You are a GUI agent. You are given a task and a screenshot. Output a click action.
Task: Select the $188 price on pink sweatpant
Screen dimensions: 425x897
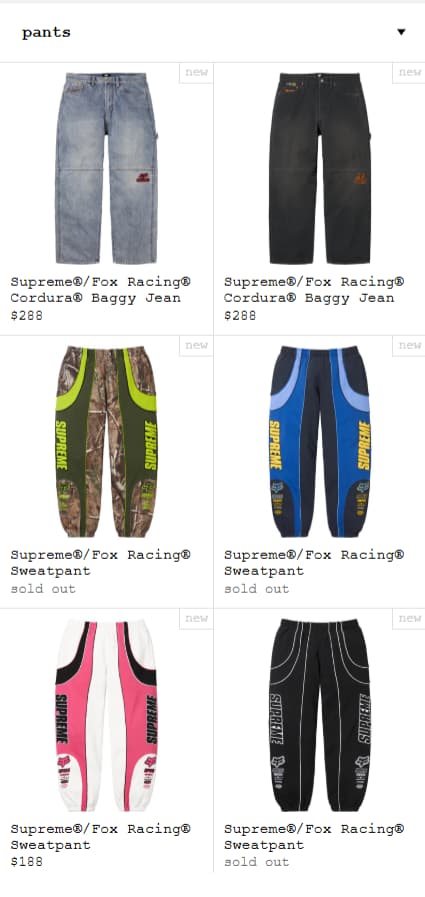26,862
